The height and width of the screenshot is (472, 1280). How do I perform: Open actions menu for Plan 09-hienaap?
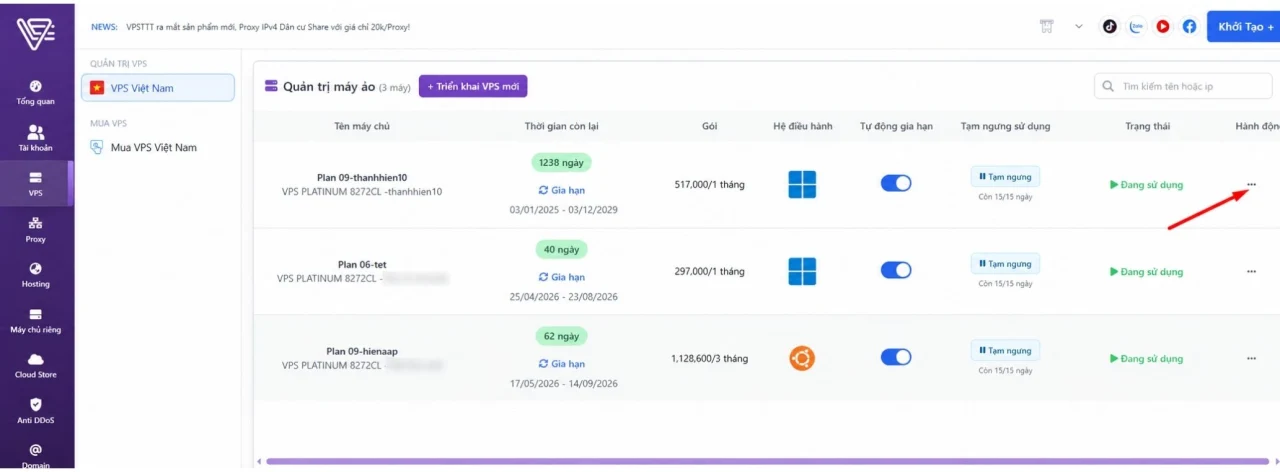(1251, 358)
